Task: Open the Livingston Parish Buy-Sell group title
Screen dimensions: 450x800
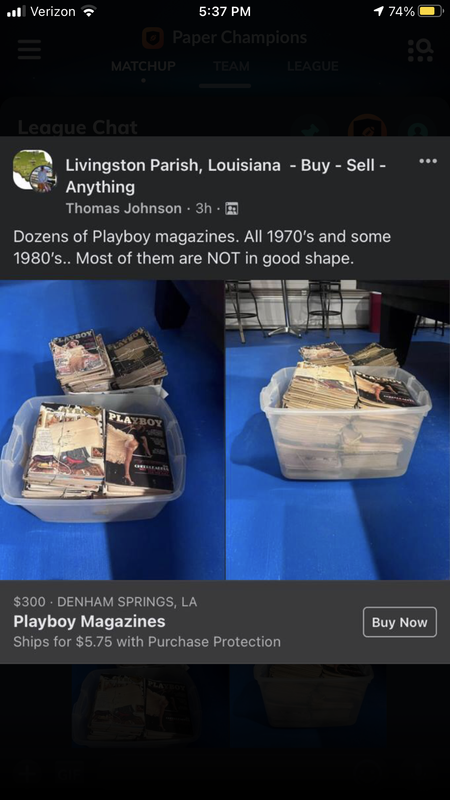Action: [226, 176]
